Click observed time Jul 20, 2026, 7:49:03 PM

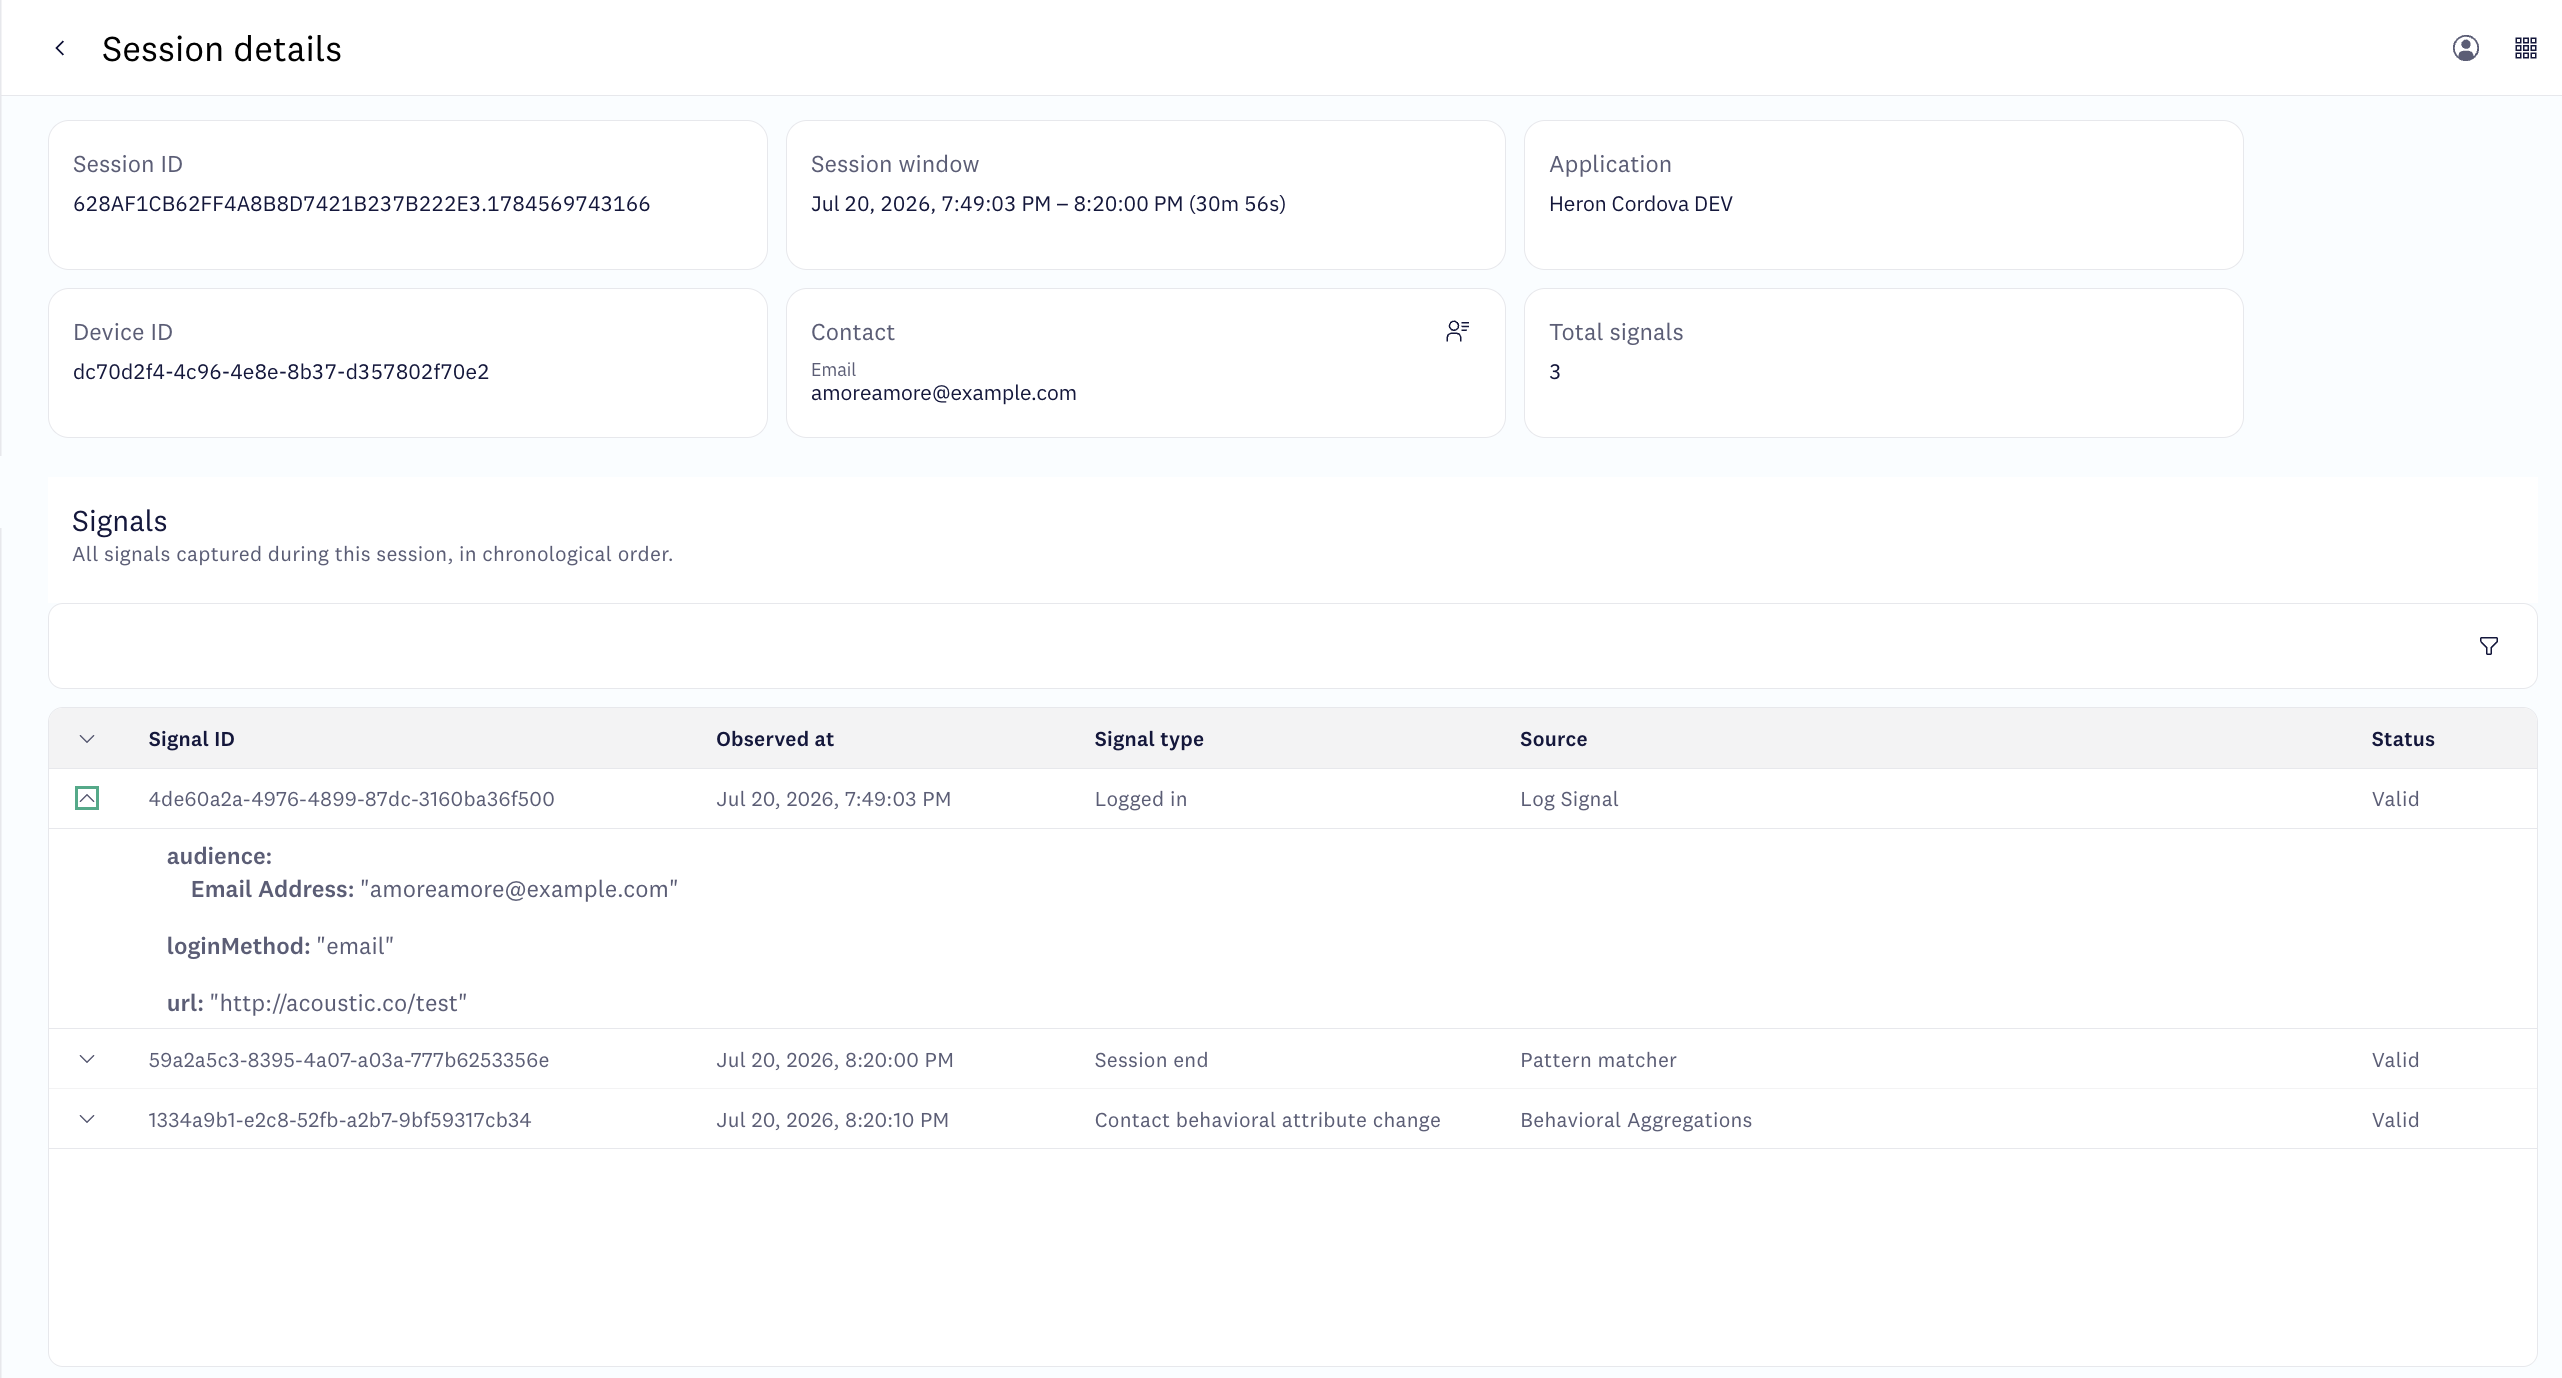(833, 799)
